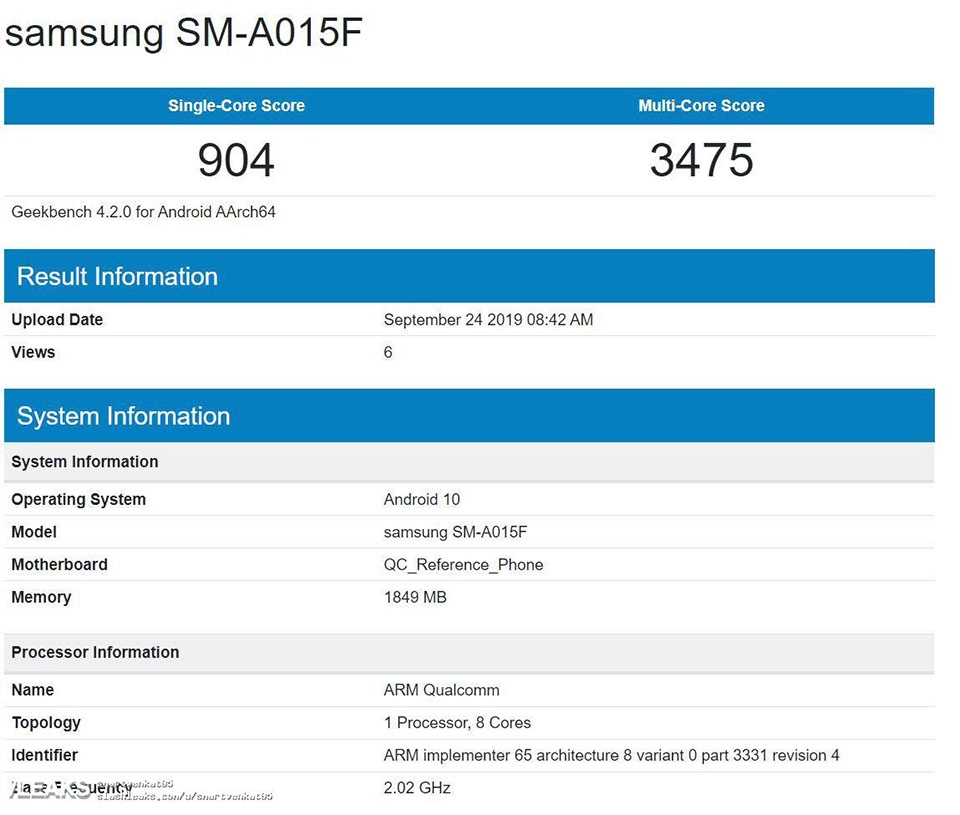Select the ARM Qualcomm value
The width and height of the screenshot is (960, 815).
441,690
